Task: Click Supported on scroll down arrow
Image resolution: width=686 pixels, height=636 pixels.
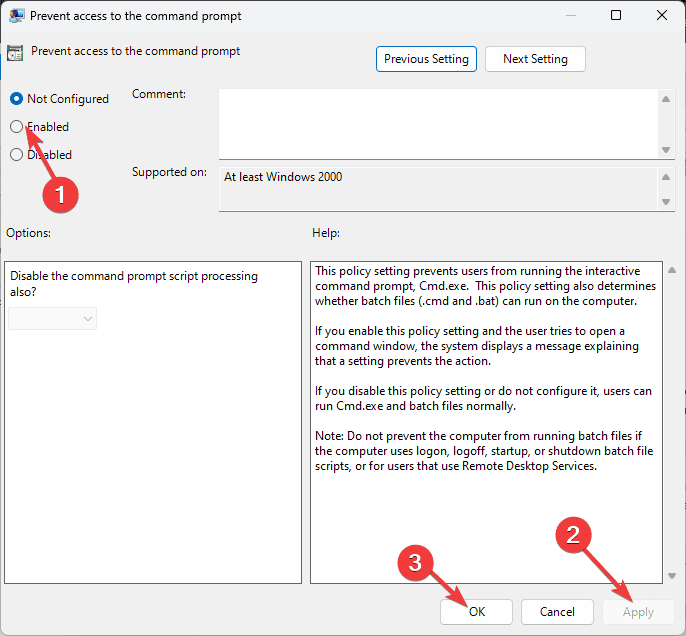Action: 666,202
